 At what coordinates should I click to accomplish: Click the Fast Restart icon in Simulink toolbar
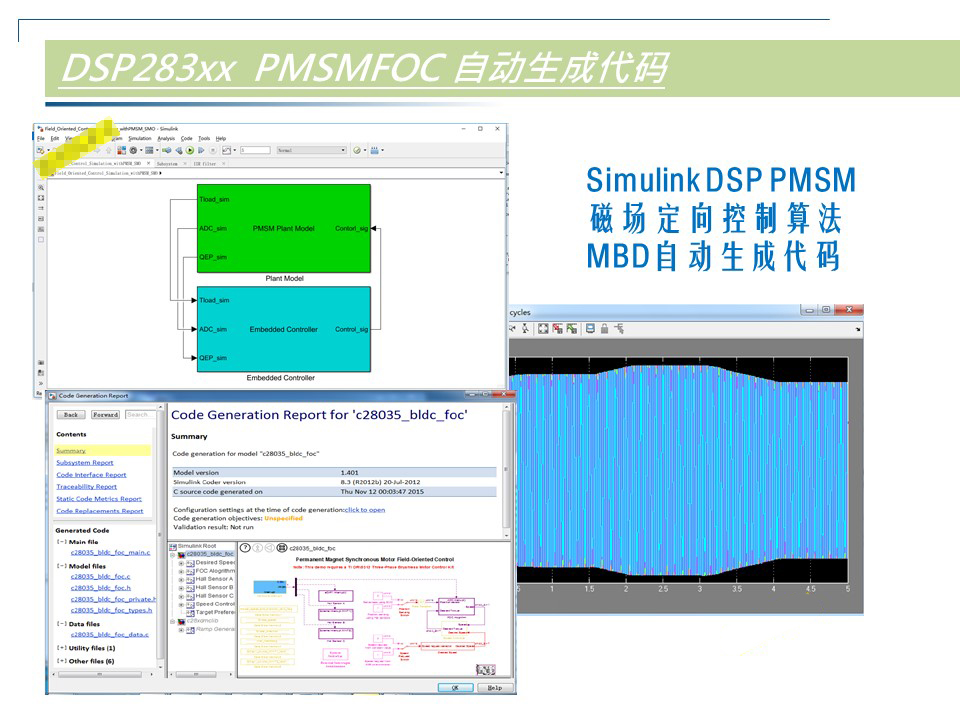(167, 150)
